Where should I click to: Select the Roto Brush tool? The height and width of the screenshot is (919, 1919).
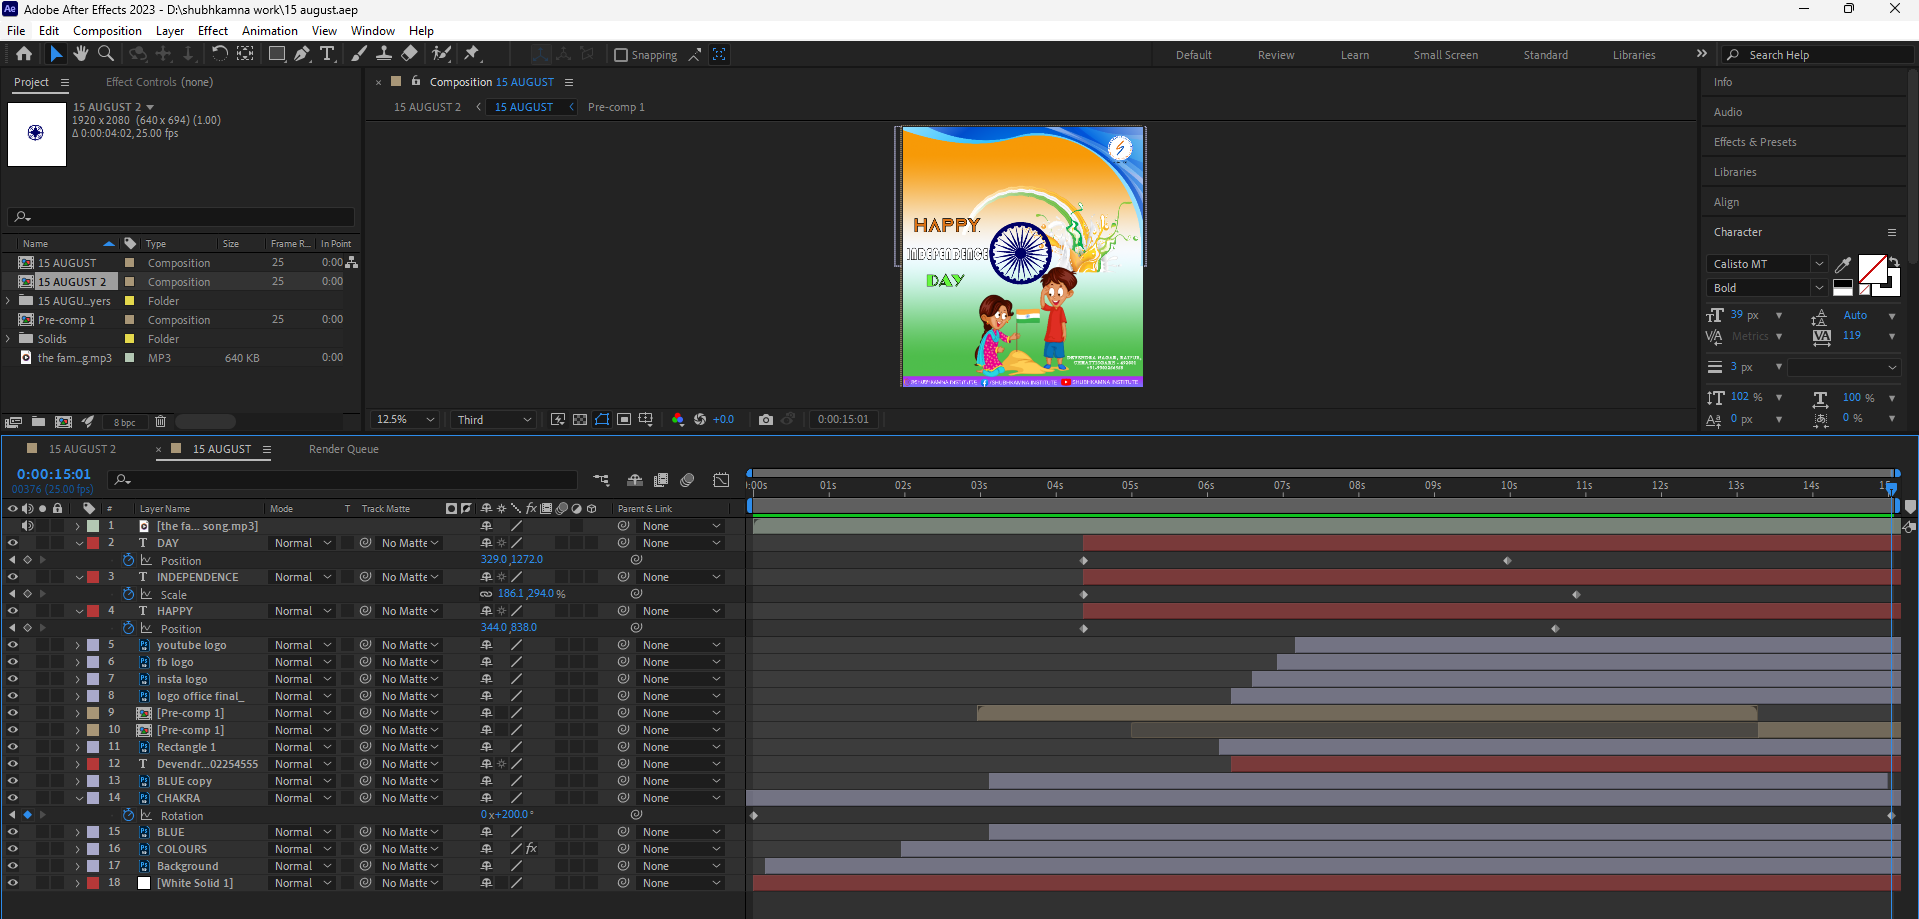(x=441, y=54)
